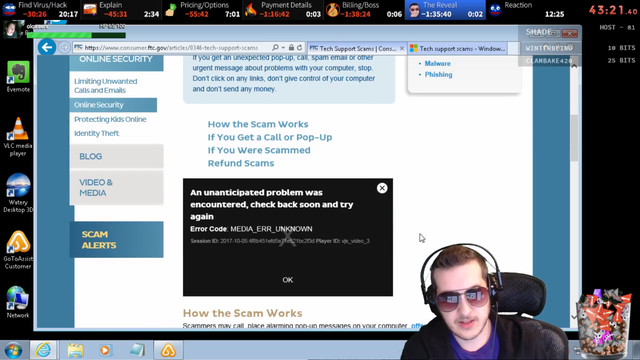The width and height of the screenshot is (640, 360).
Task: Click the search magnifier in address bar
Action: pyautogui.click(x=276, y=48)
